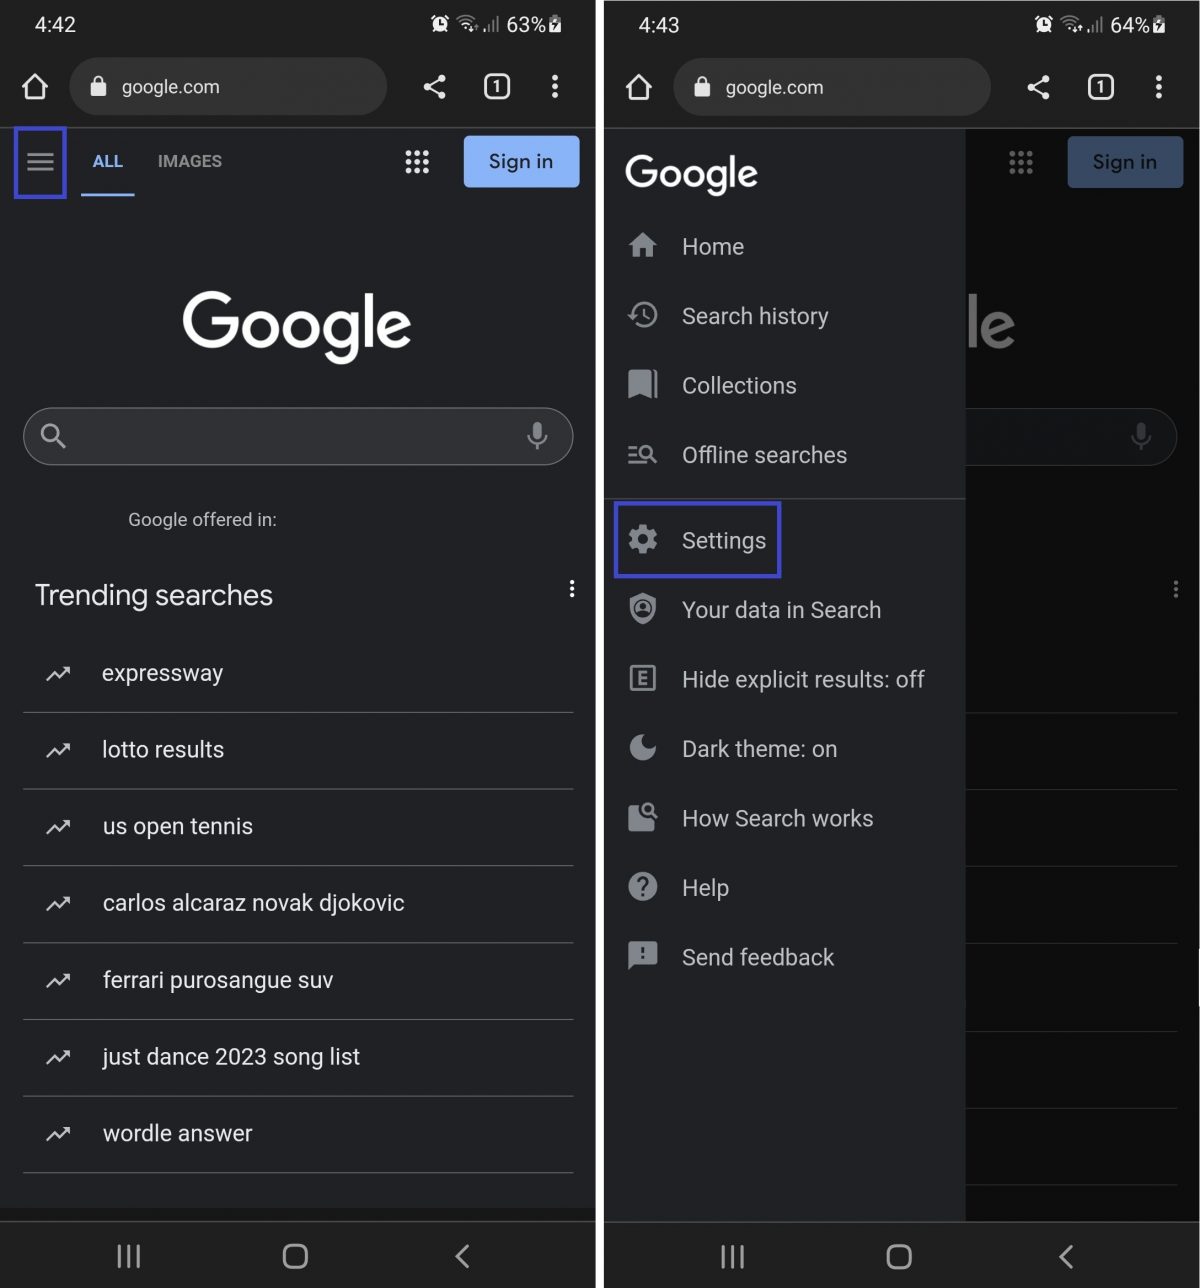Open Google apps grid next to Sign in
This screenshot has height=1288, width=1200.
point(417,162)
